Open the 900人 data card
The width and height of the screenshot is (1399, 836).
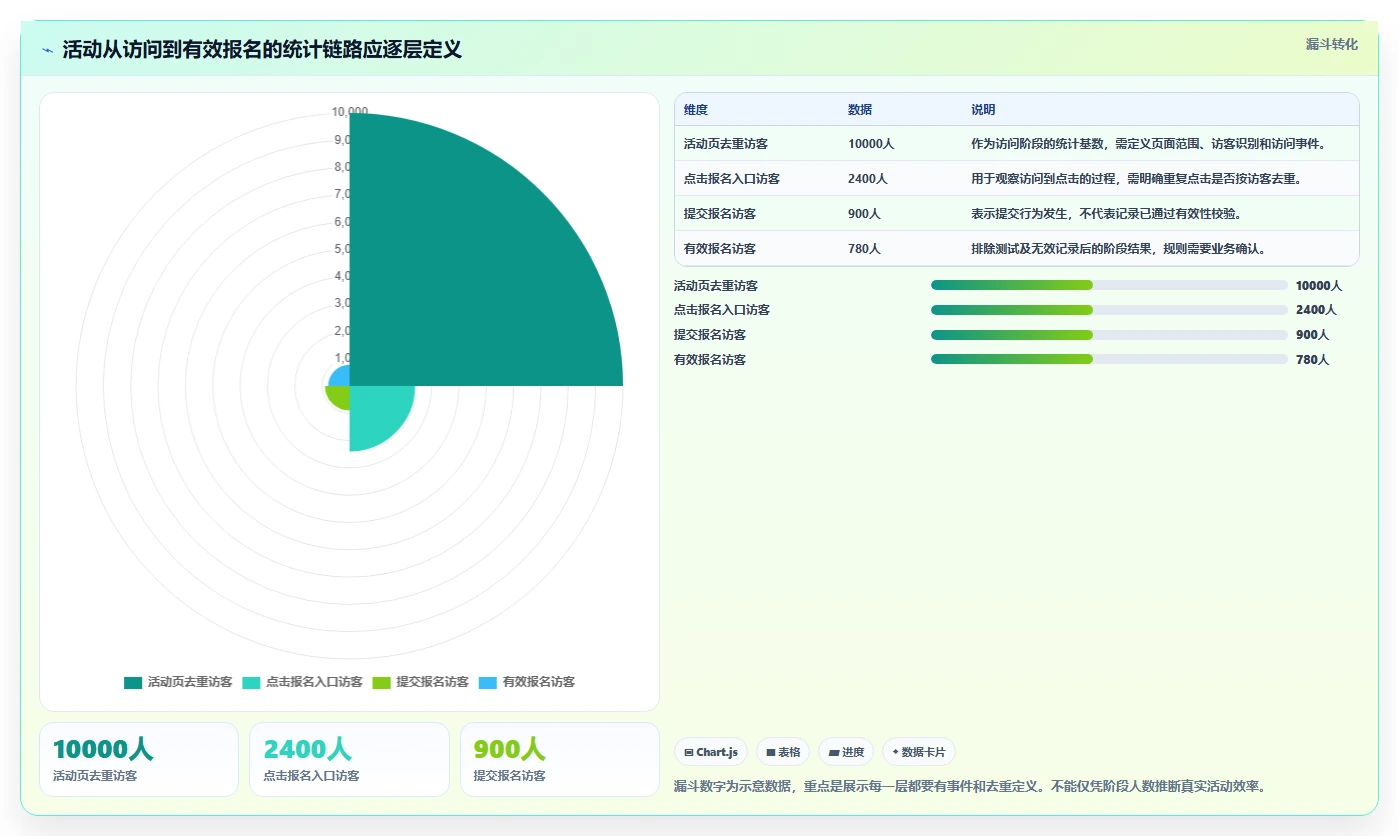[x=560, y=760]
